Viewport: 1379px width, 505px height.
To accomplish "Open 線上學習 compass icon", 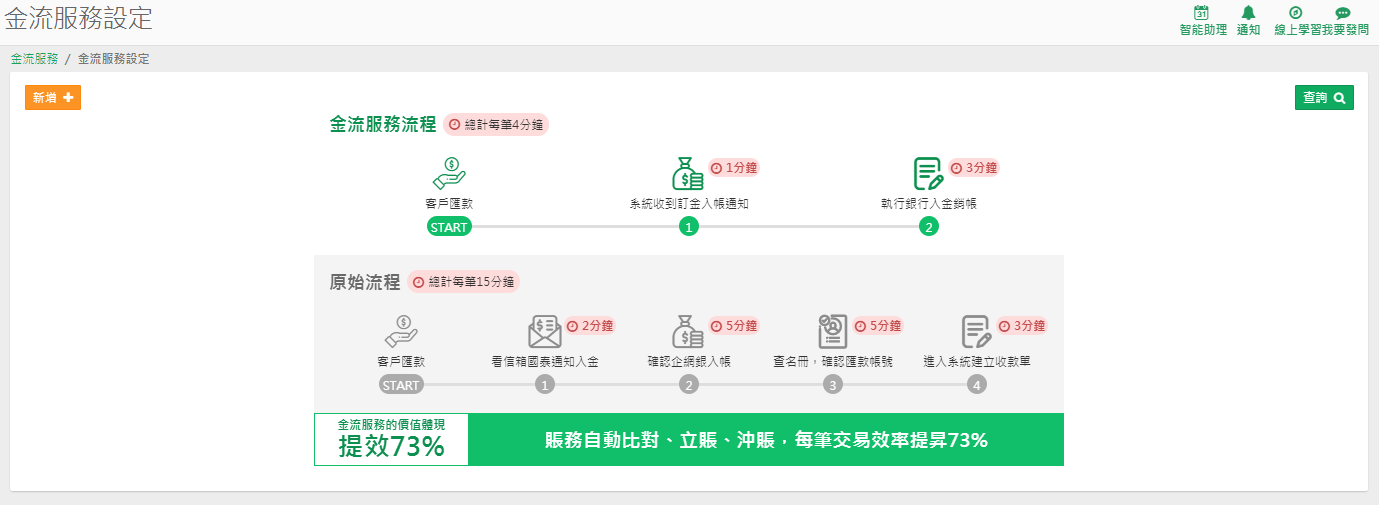I will click(x=1296, y=13).
